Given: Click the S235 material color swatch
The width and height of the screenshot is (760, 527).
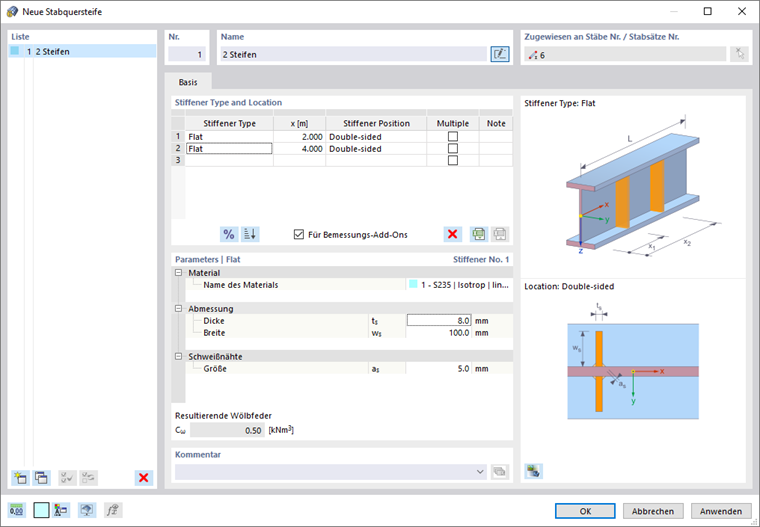Looking at the screenshot, I should [413, 285].
